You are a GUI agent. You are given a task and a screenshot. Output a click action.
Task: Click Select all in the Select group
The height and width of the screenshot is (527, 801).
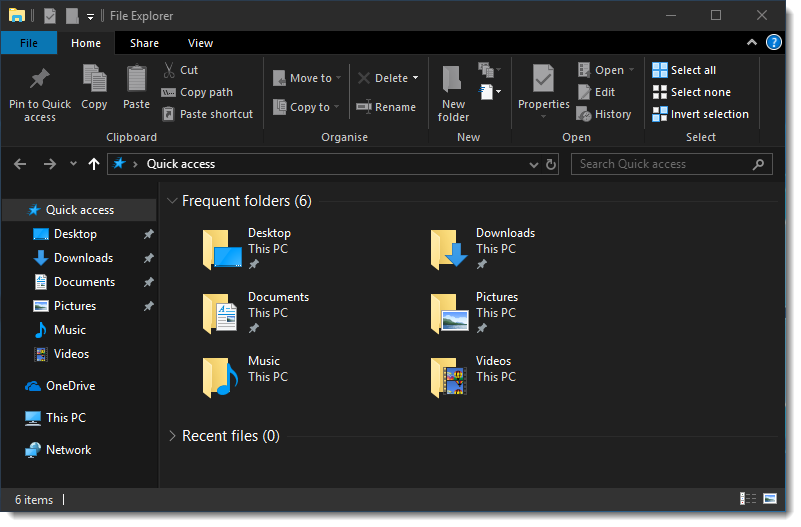pyautogui.click(x=685, y=70)
